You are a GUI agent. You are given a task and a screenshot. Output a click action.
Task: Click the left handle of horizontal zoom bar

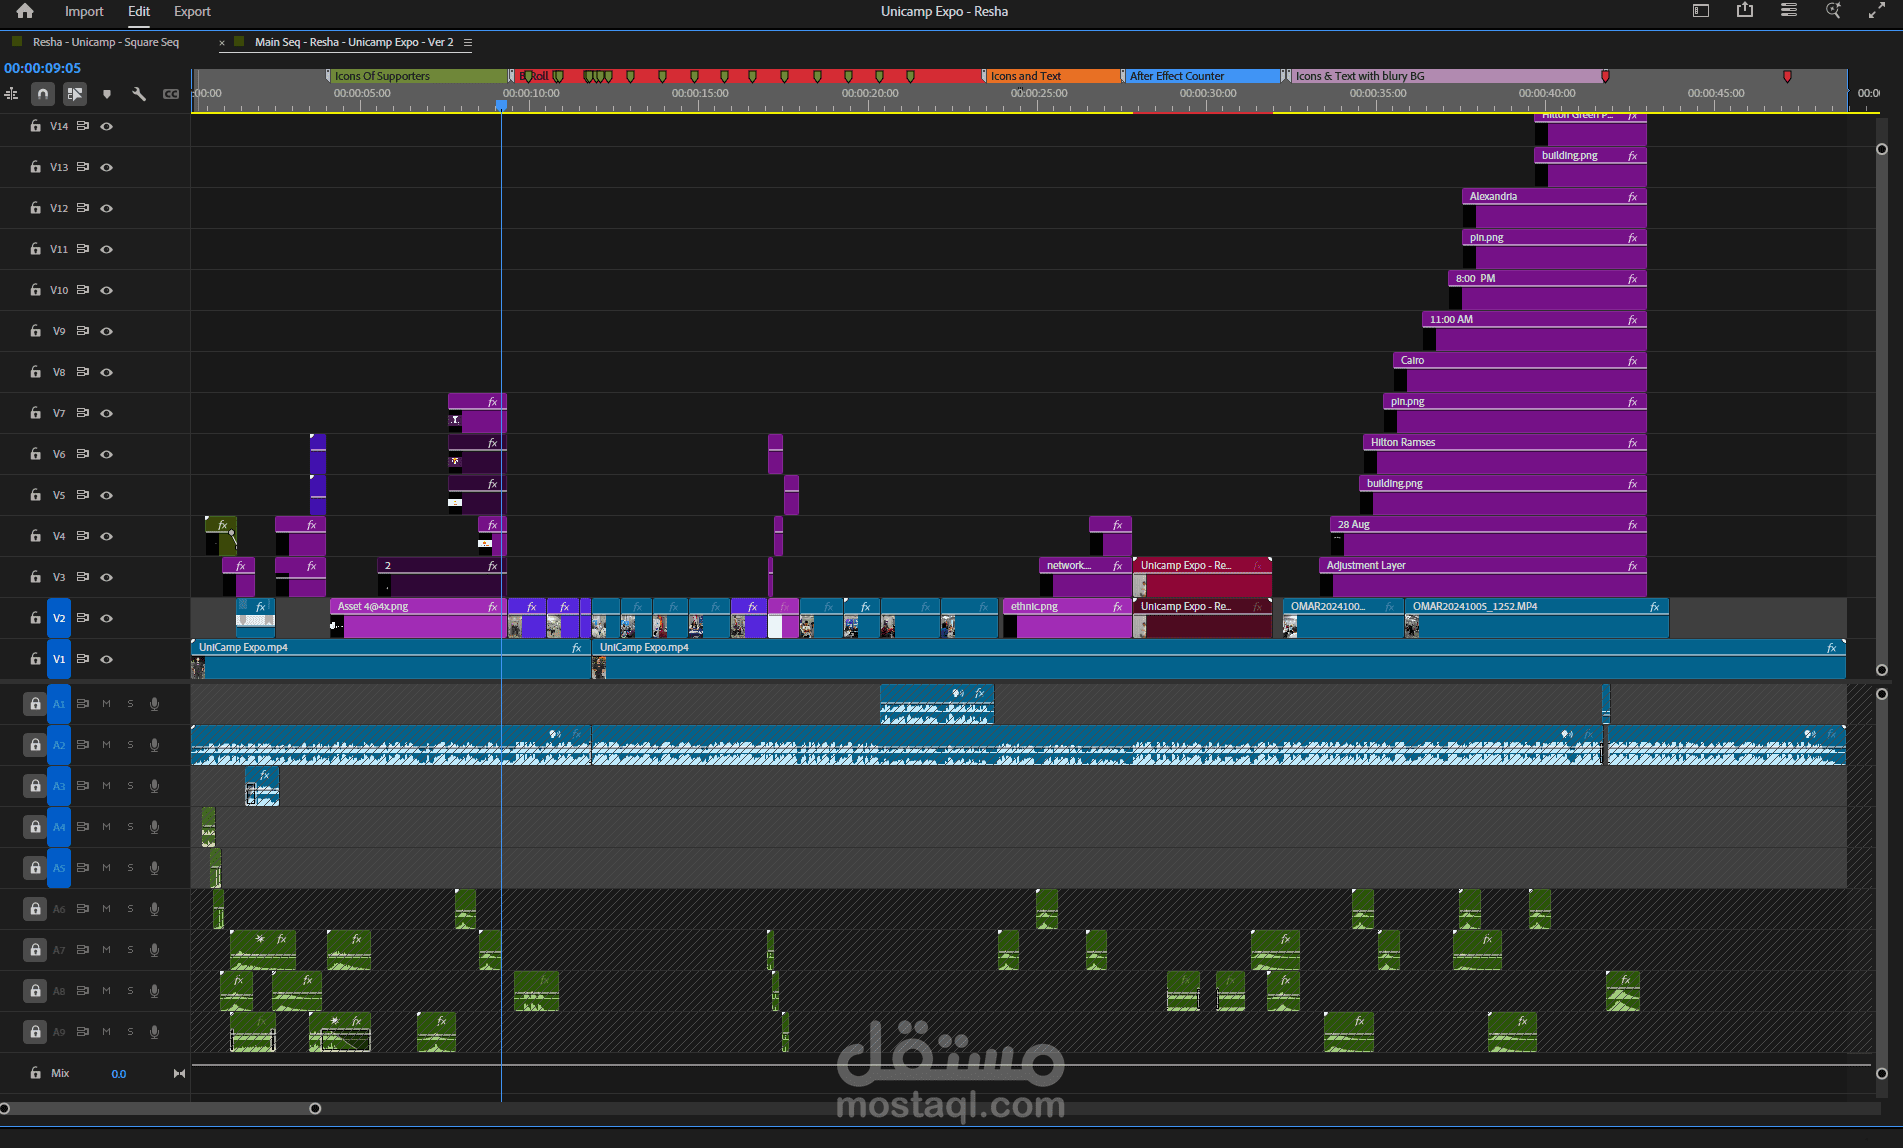tap(5, 1108)
